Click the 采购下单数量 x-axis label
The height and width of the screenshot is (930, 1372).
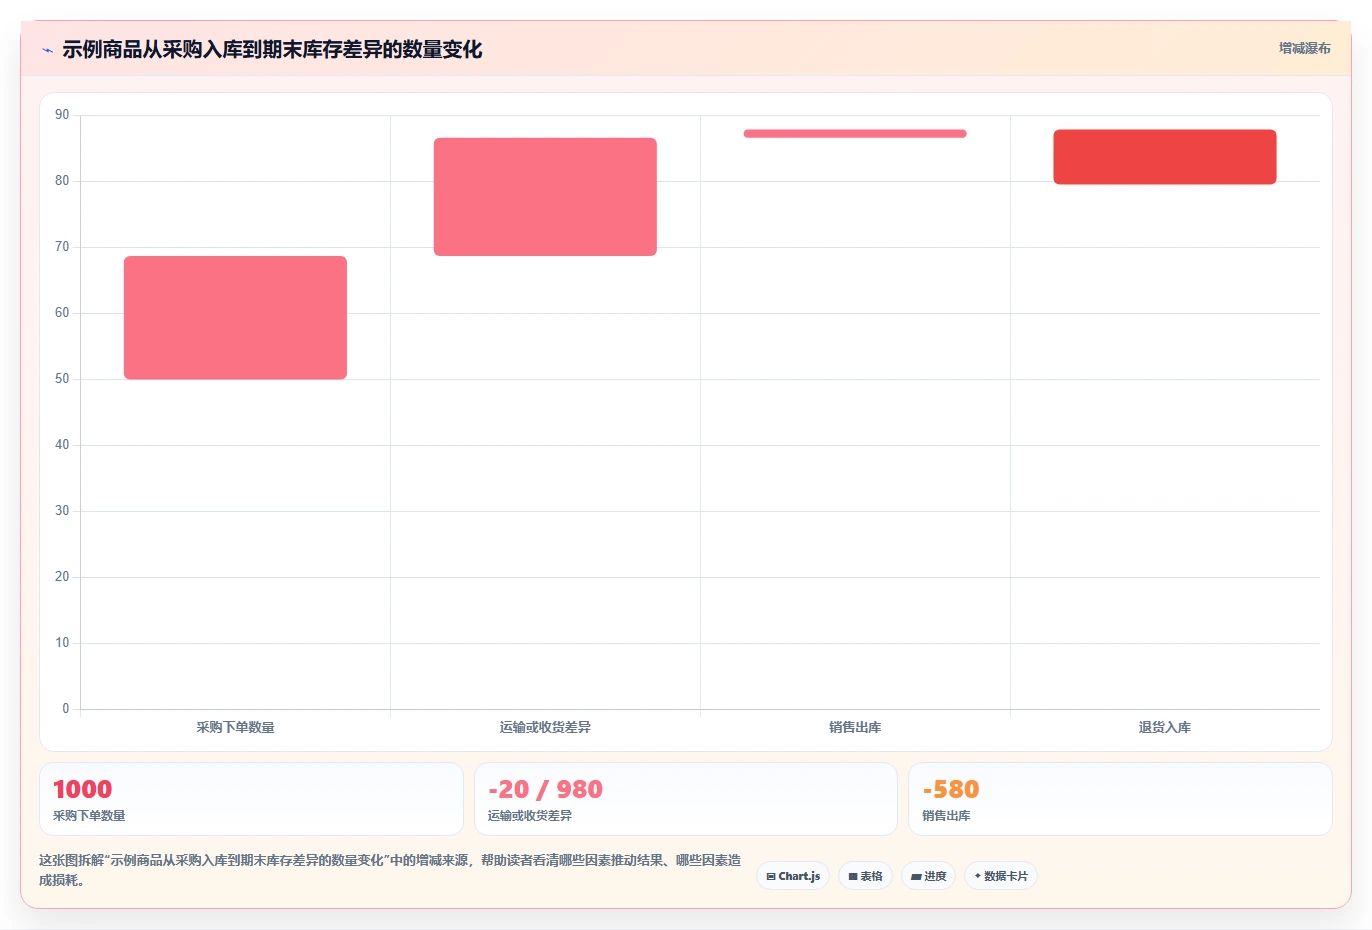(235, 727)
